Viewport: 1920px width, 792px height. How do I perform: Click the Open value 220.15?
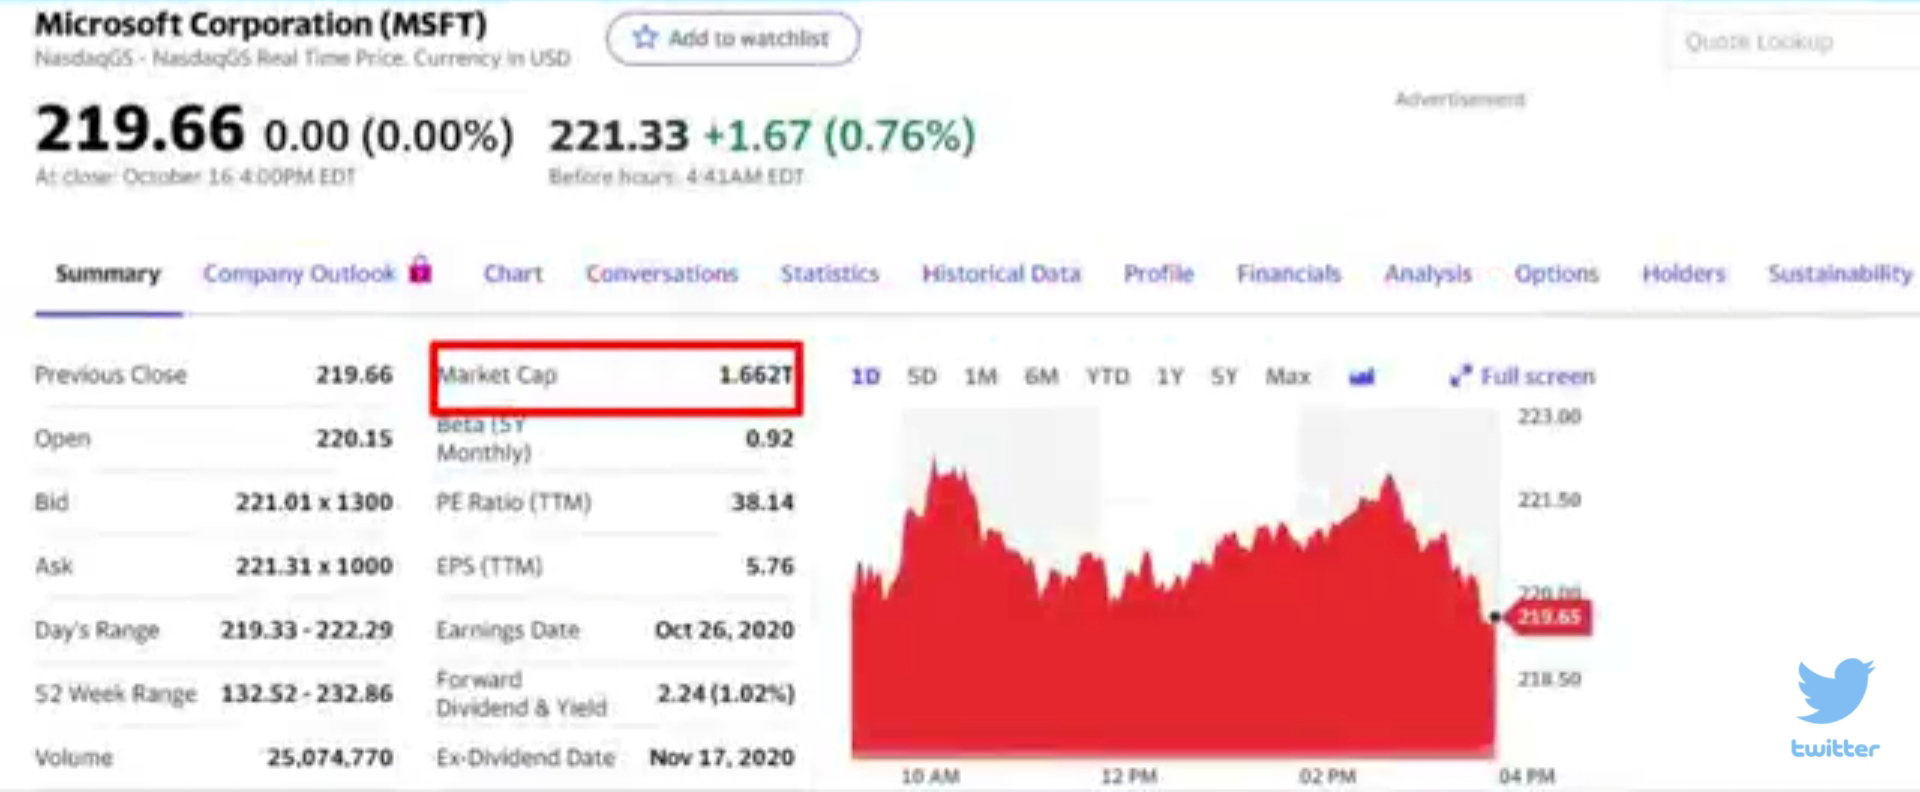tap(354, 439)
